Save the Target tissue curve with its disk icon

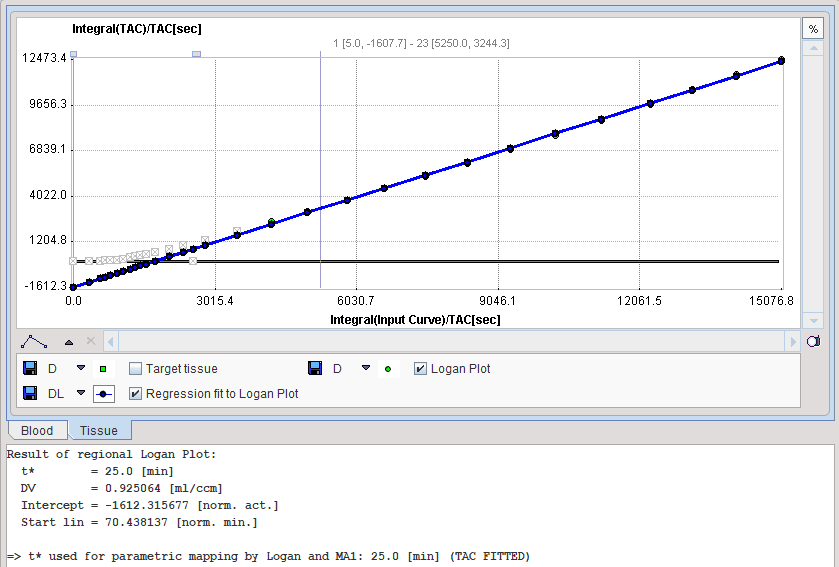tap(30, 369)
